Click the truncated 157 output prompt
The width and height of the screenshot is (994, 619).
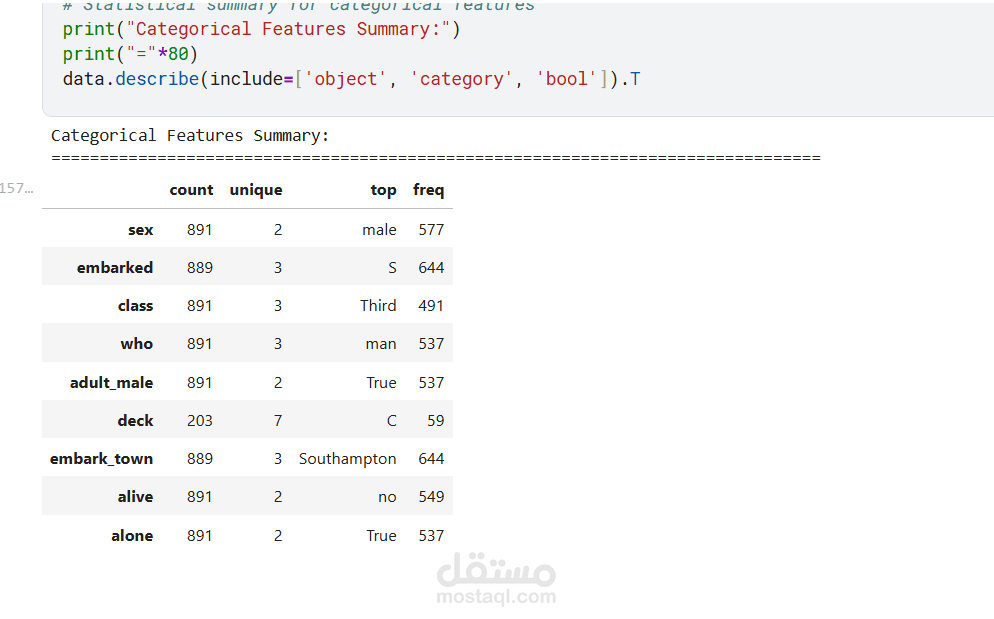17,188
